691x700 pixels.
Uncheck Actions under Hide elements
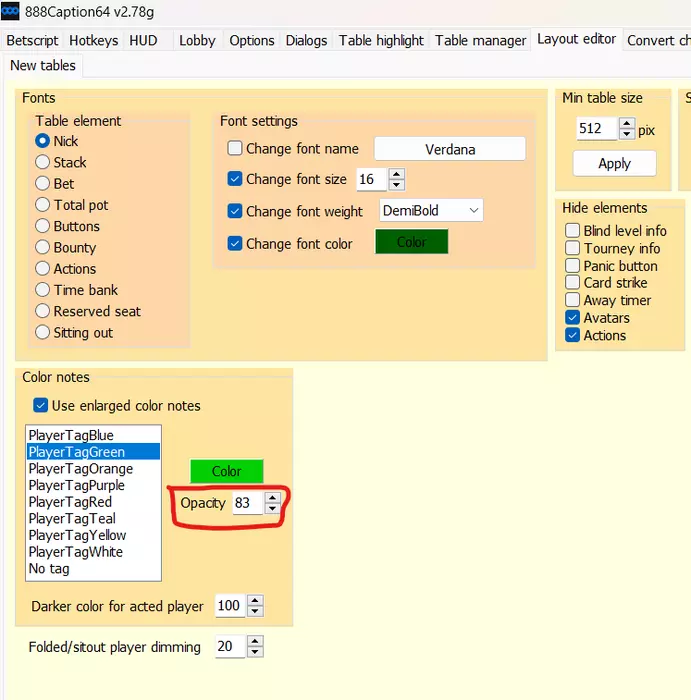(572, 335)
